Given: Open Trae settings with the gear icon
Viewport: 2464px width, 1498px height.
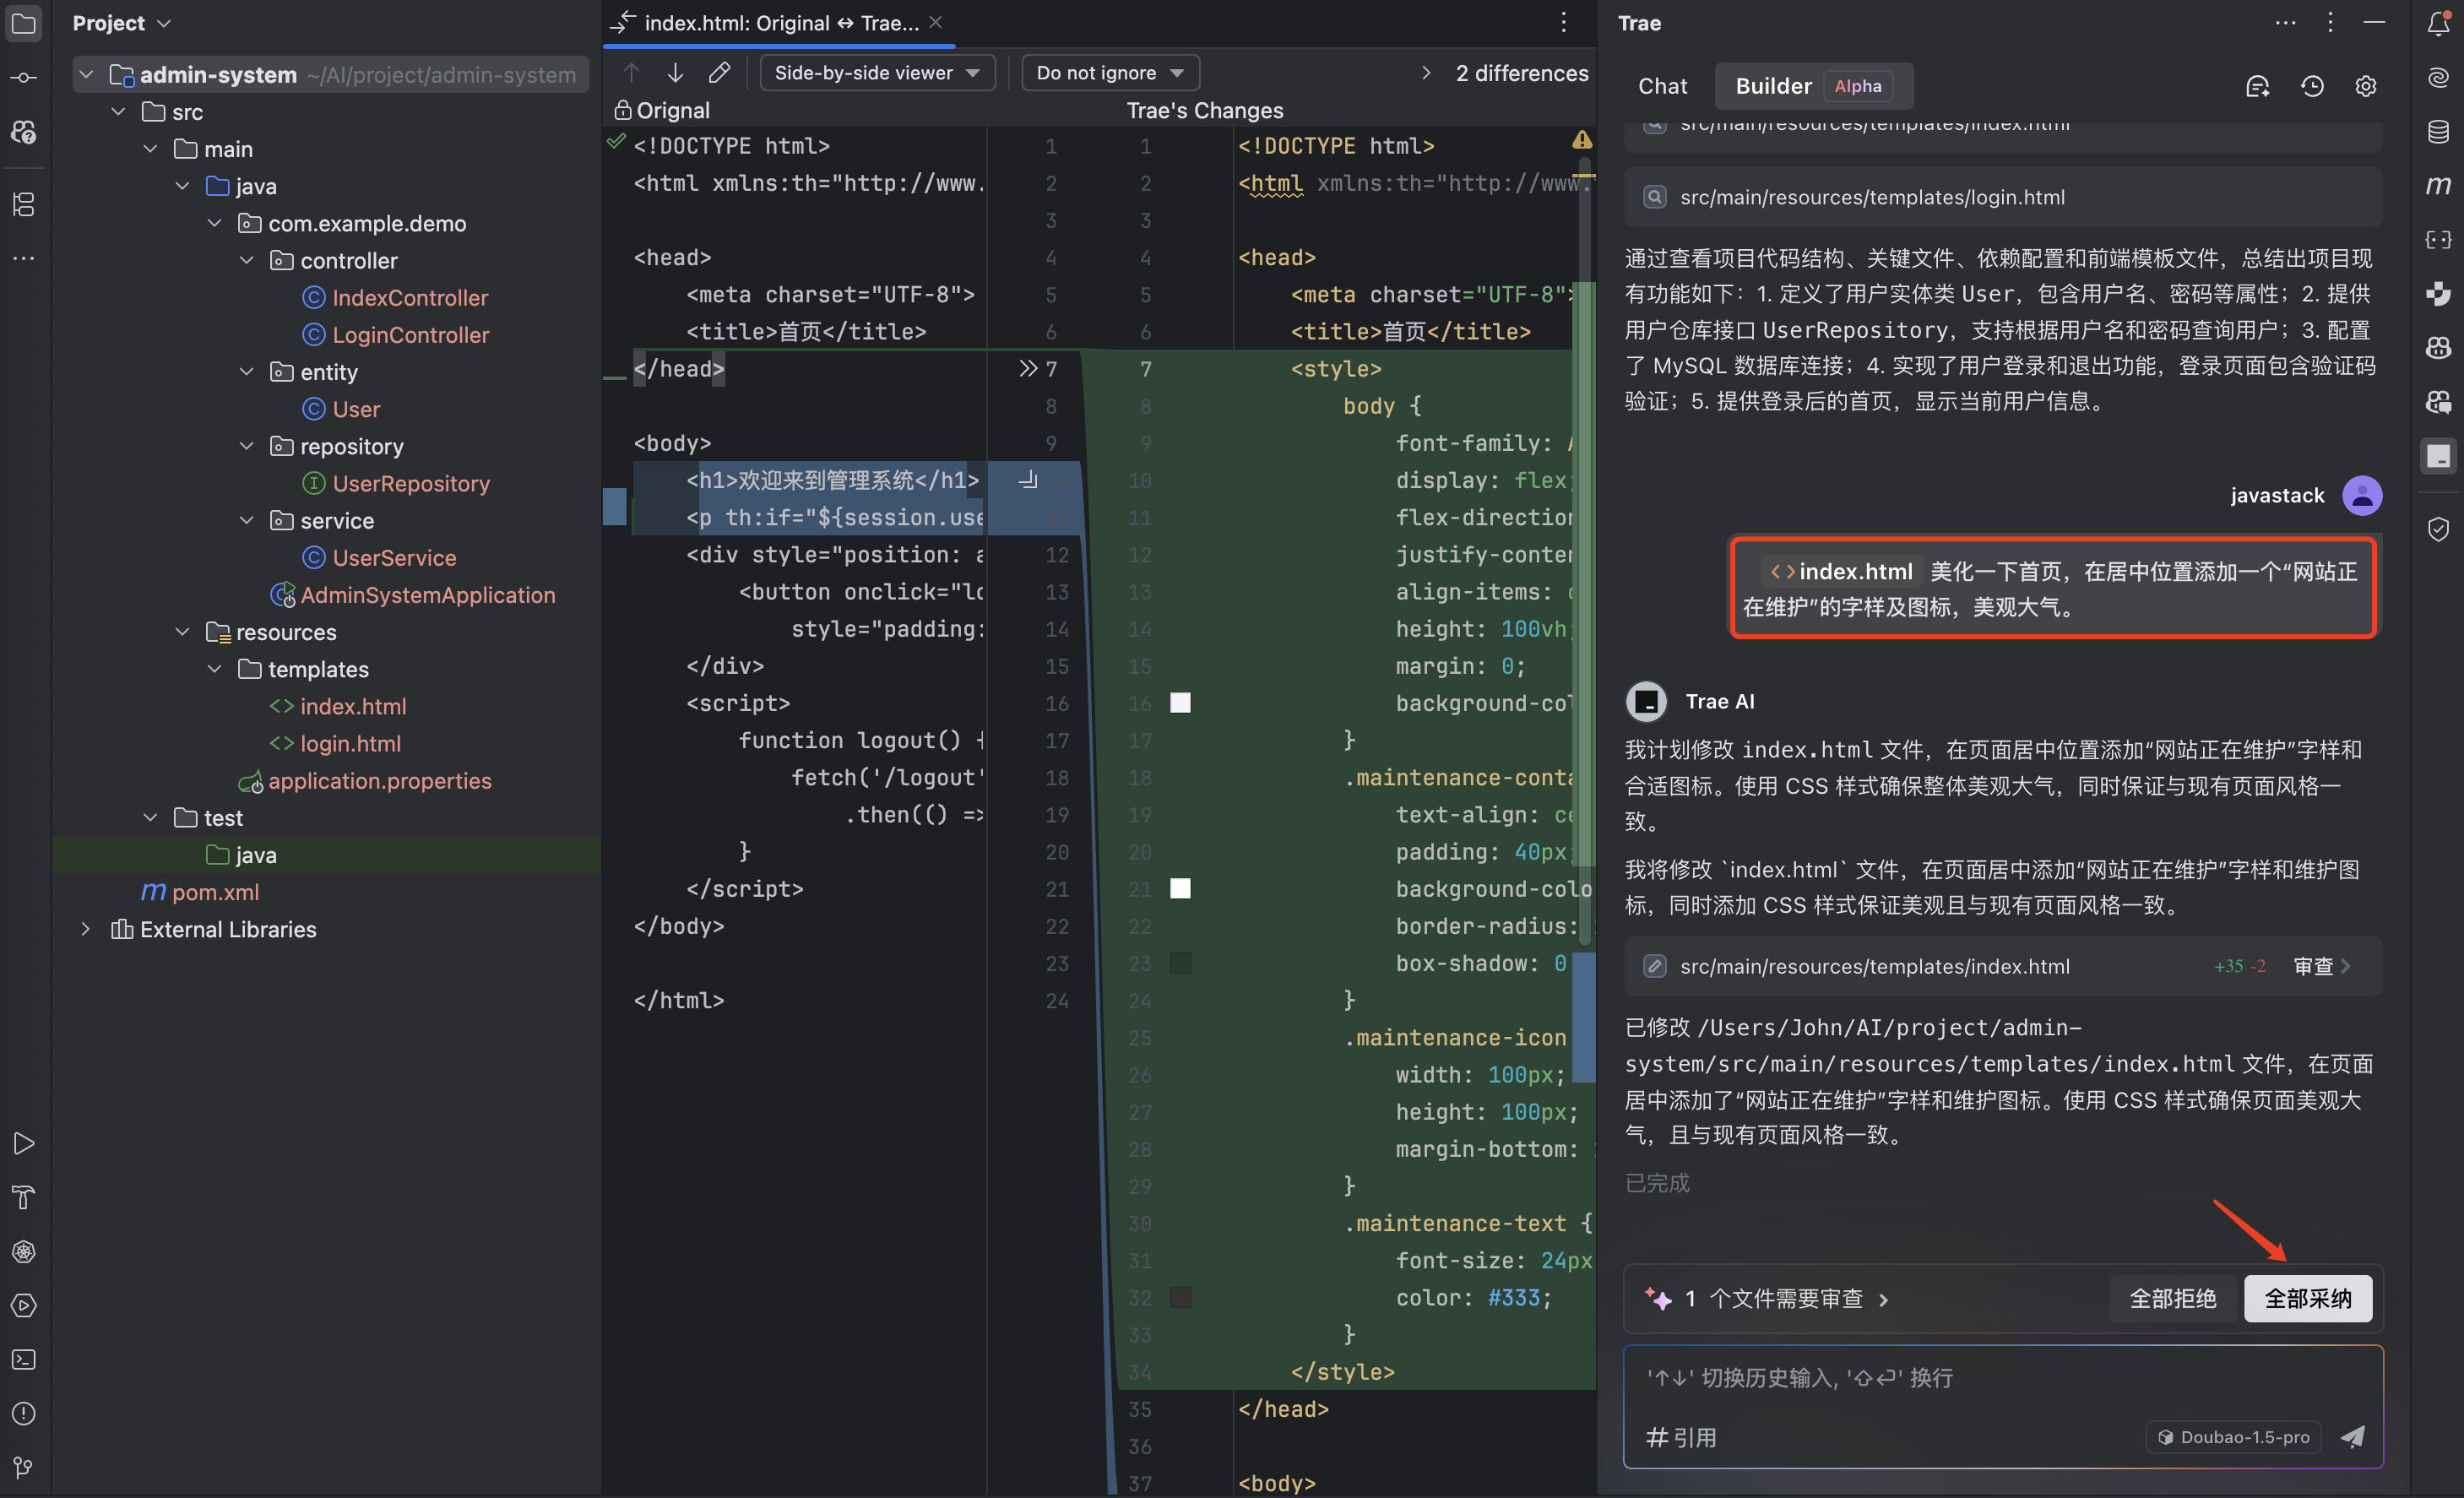Looking at the screenshot, I should pos(2366,86).
